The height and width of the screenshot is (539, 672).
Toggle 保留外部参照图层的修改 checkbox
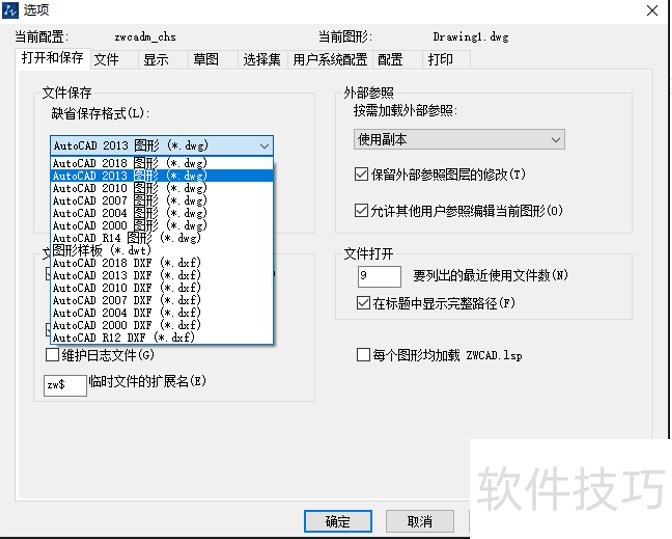pos(361,174)
